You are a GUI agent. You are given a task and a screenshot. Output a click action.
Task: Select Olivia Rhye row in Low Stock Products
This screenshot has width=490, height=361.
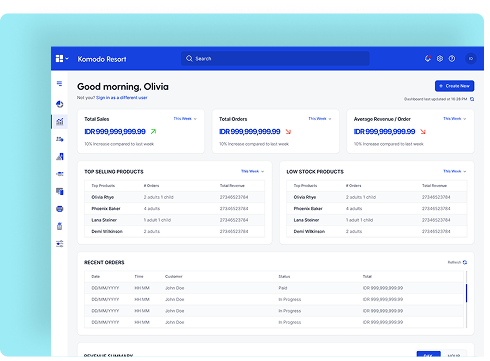click(377, 197)
